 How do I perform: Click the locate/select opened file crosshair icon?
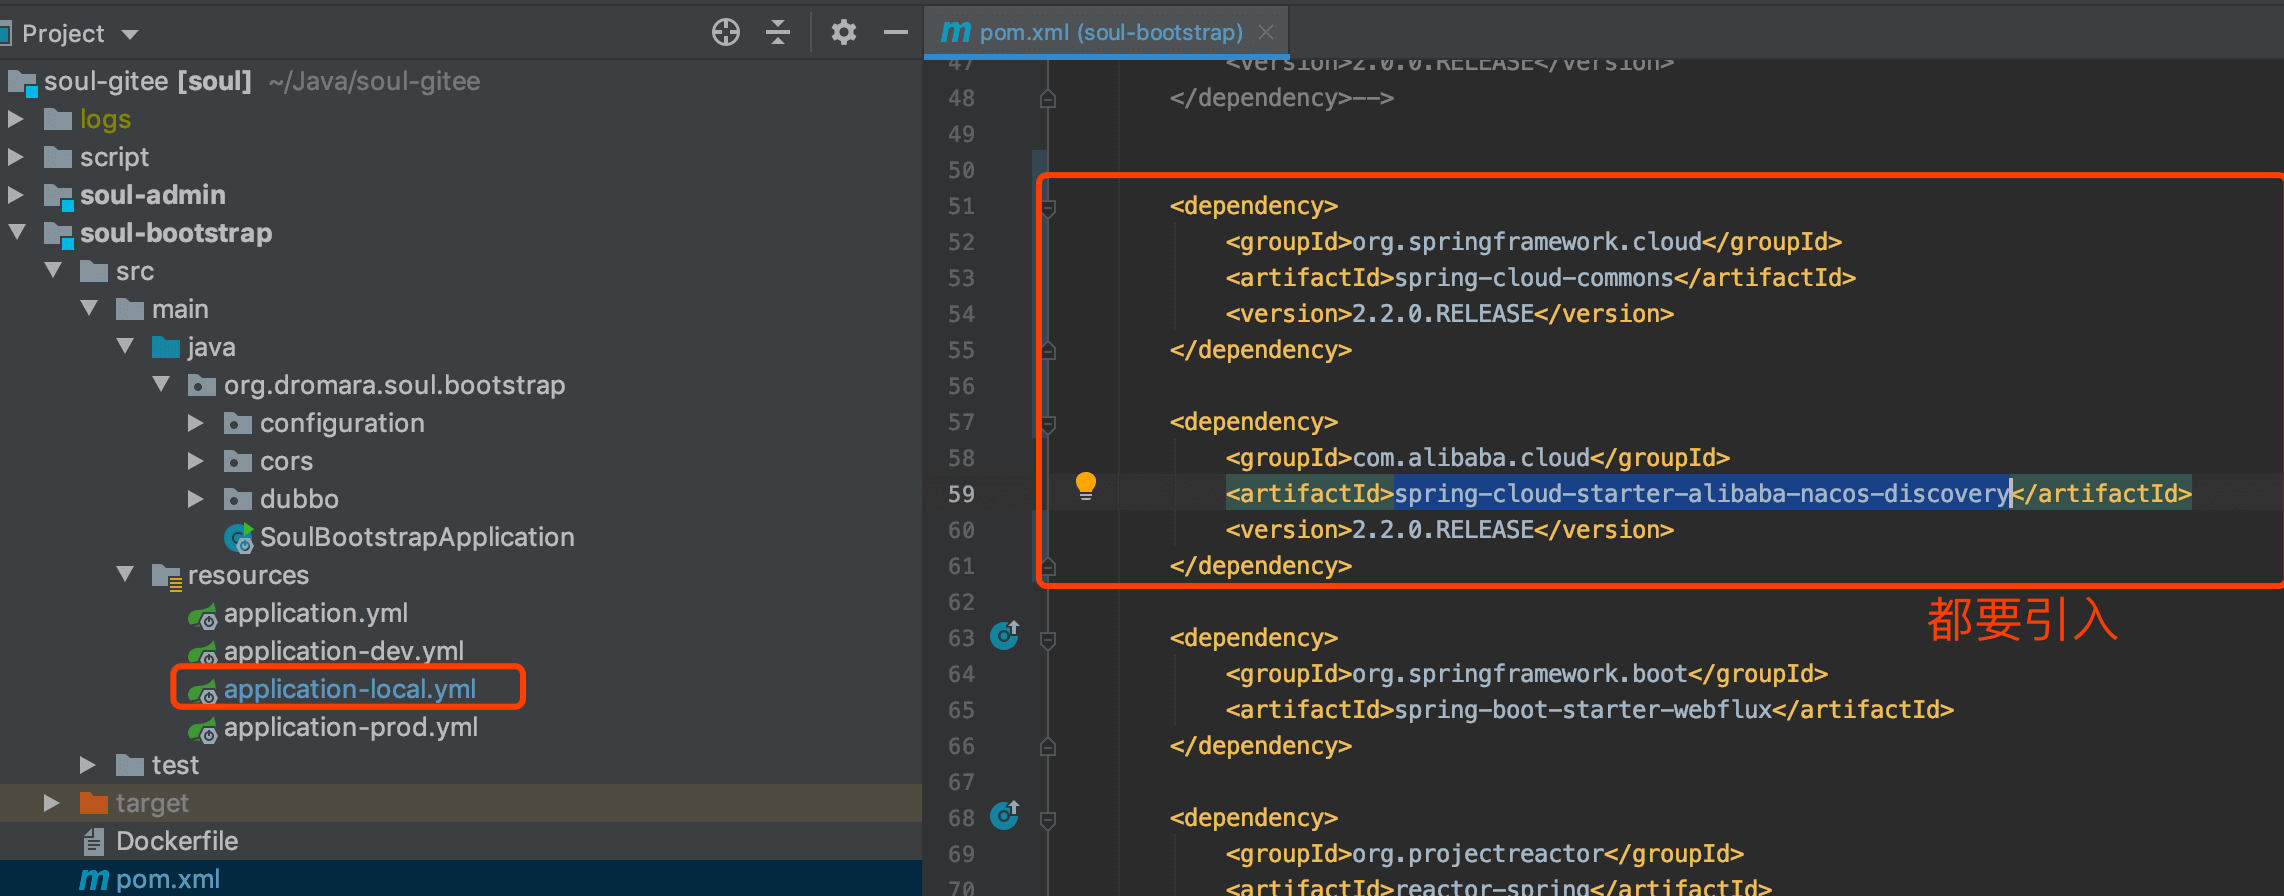726,33
